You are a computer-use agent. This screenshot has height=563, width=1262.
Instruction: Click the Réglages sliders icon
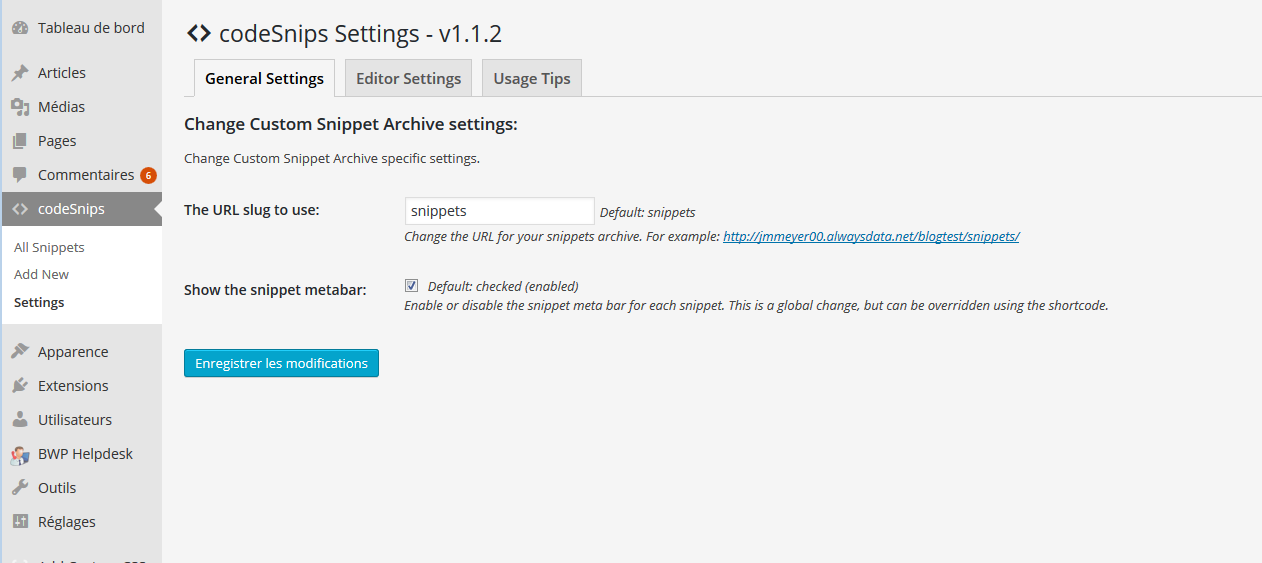(20, 522)
